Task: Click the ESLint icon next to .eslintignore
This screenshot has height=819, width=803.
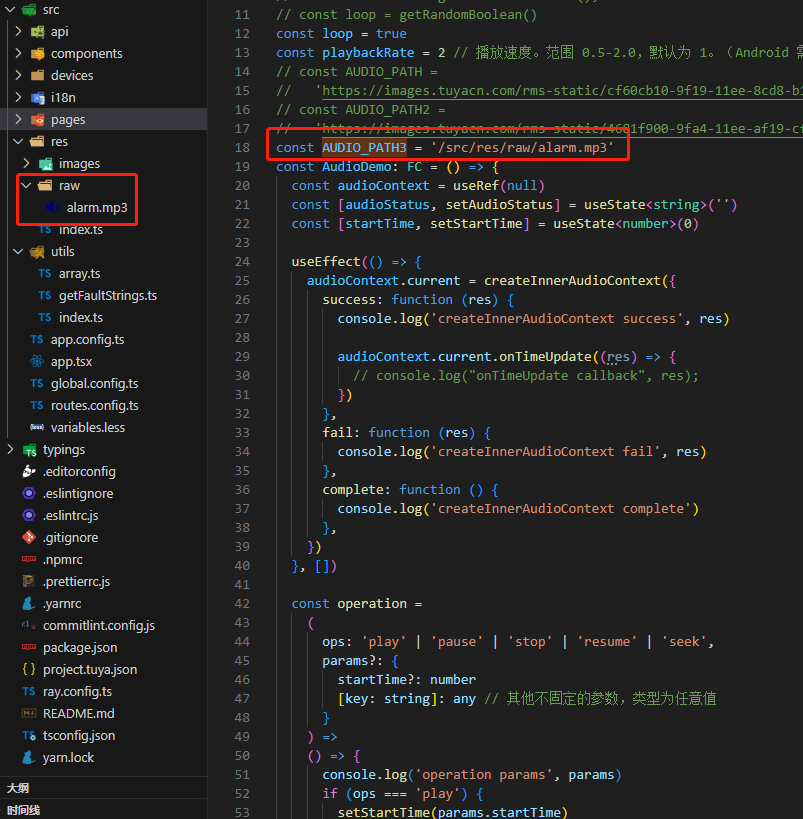Action: click(29, 494)
